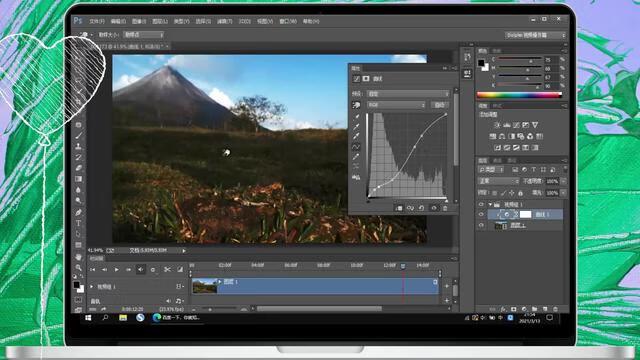640x360 pixels.
Task: Select the Brush tool
Action: (79, 136)
